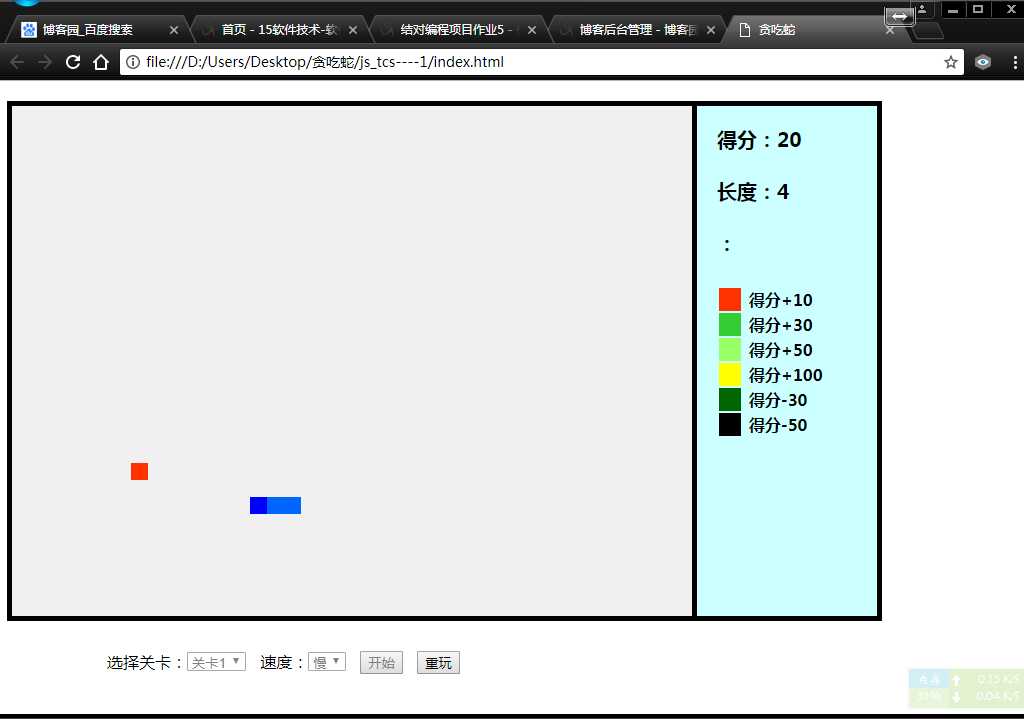Click the 得分+30 label text
The image size is (1024, 719).
point(780,325)
